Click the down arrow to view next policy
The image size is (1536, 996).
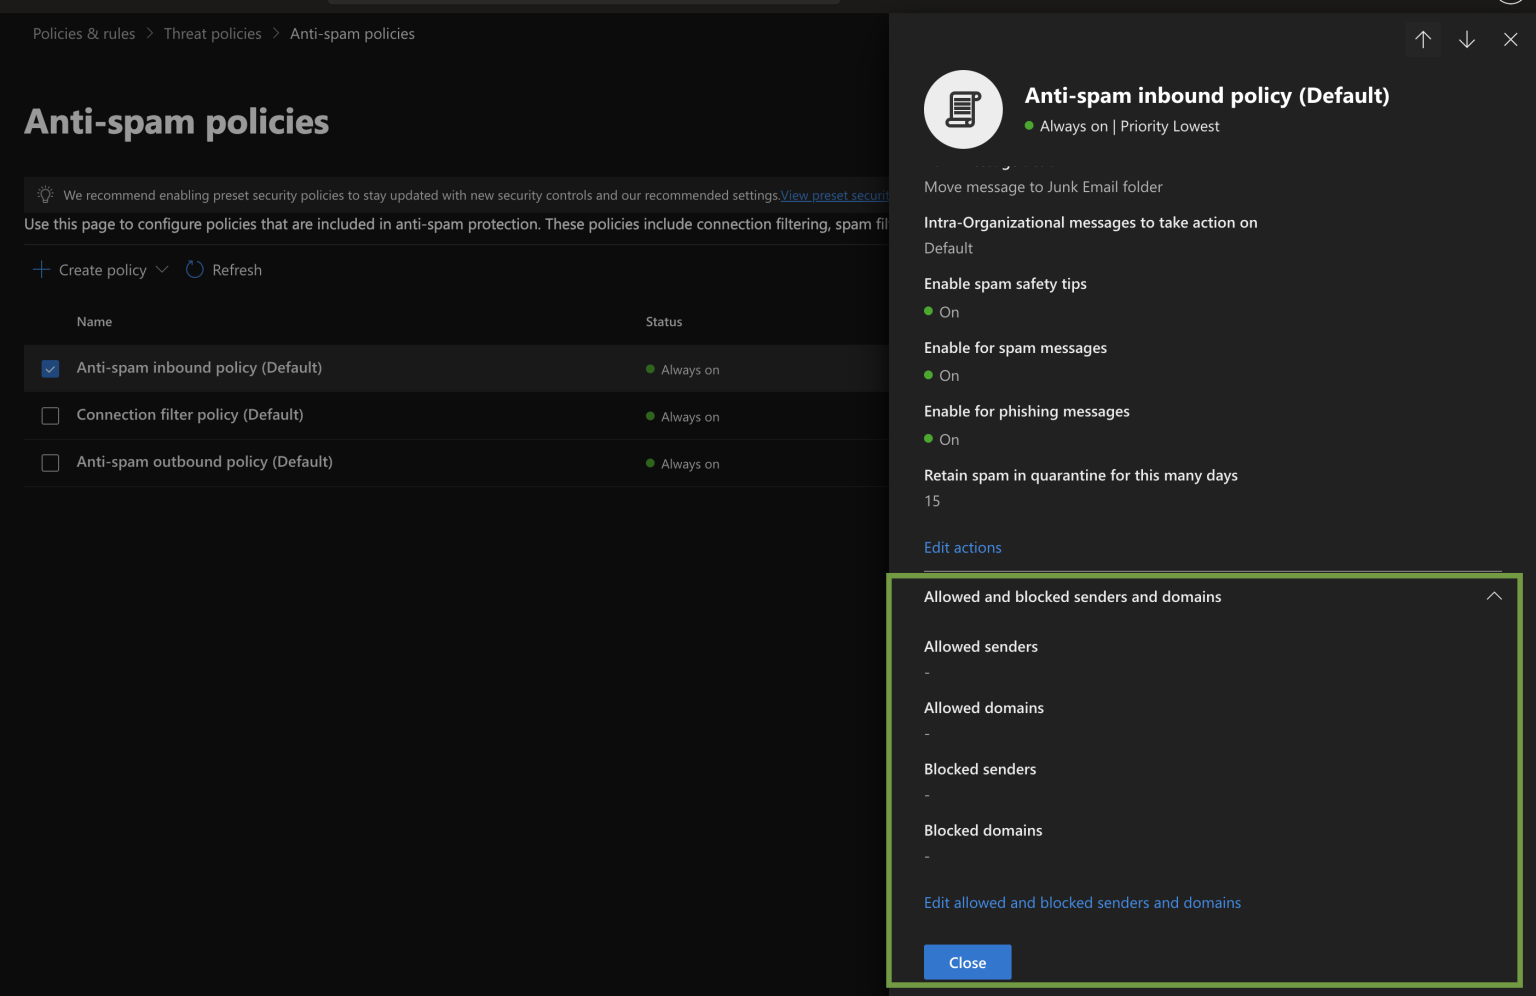pyautogui.click(x=1467, y=39)
